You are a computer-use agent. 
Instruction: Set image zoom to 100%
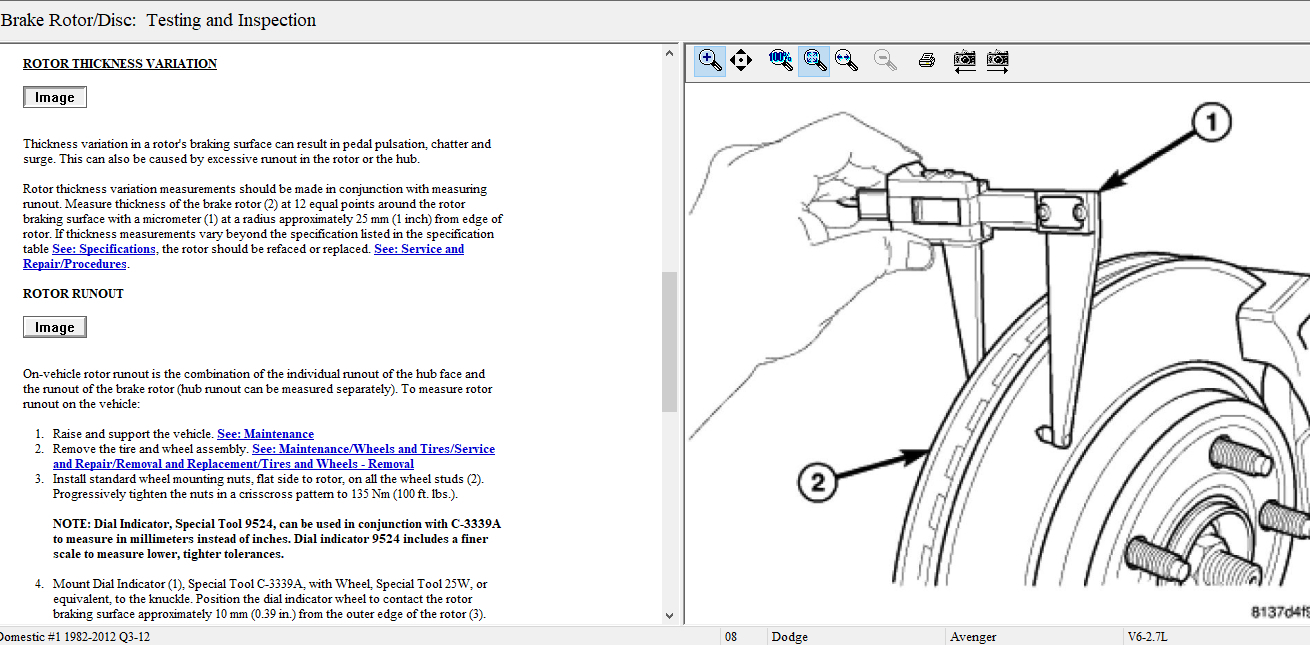[781, 61]
